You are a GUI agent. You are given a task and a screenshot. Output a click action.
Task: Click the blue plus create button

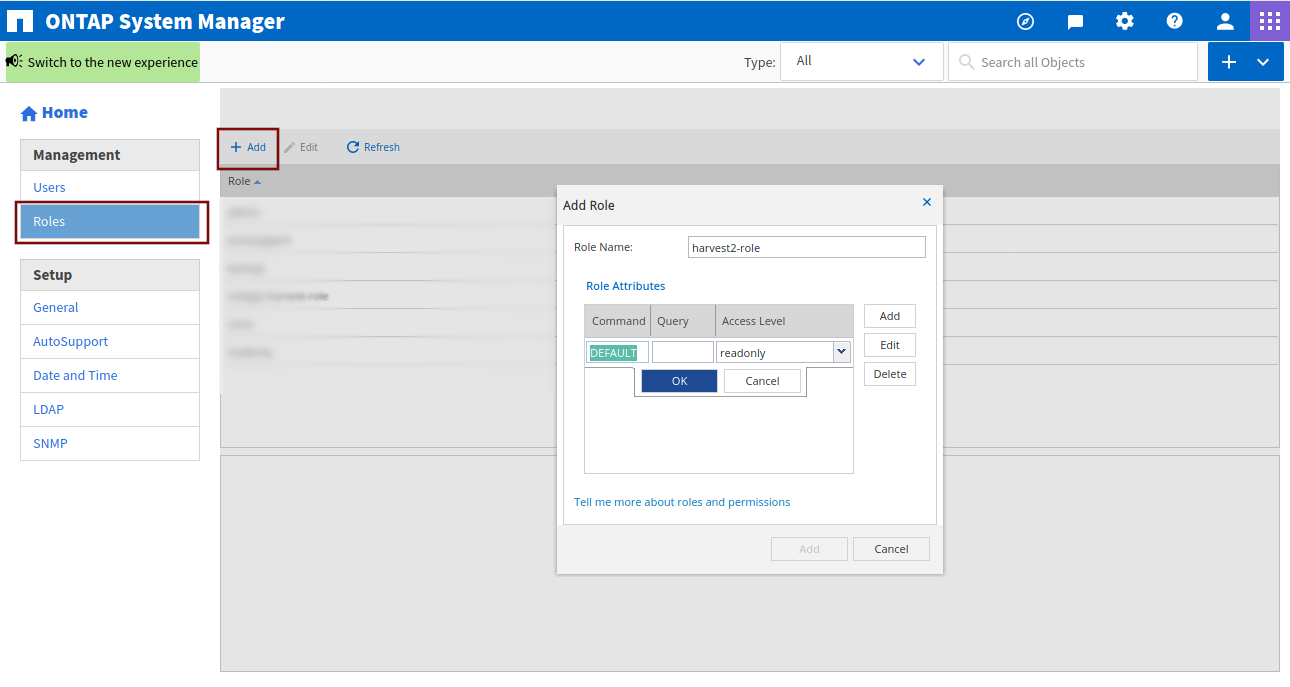coord(1229,62)
